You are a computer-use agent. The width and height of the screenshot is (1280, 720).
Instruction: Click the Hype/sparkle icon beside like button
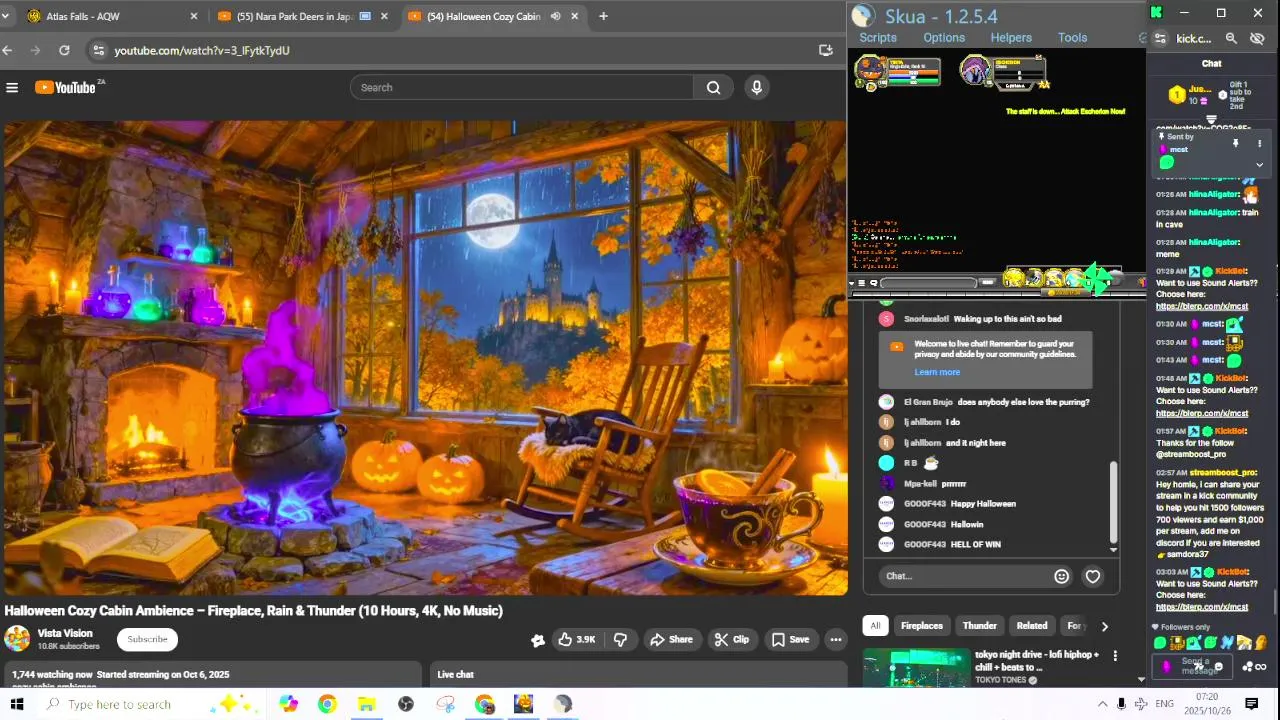tap(538, 640)
